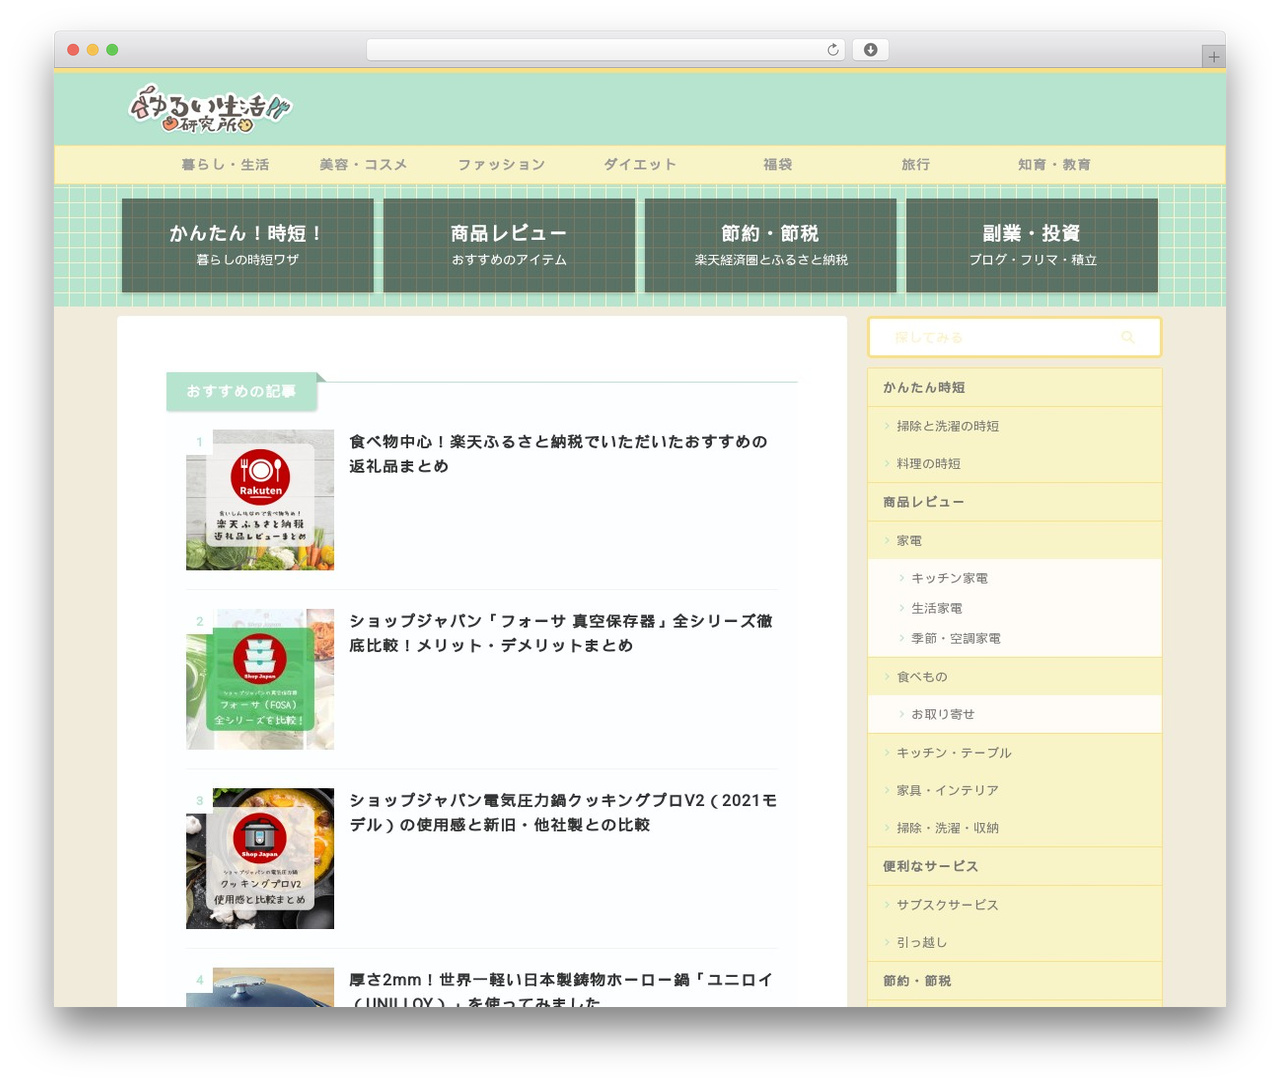Viewport: 1280px width, 1084px height.
Task: Open the フォーサ真空保存器 article thumbnail
Action: [260, 679]
